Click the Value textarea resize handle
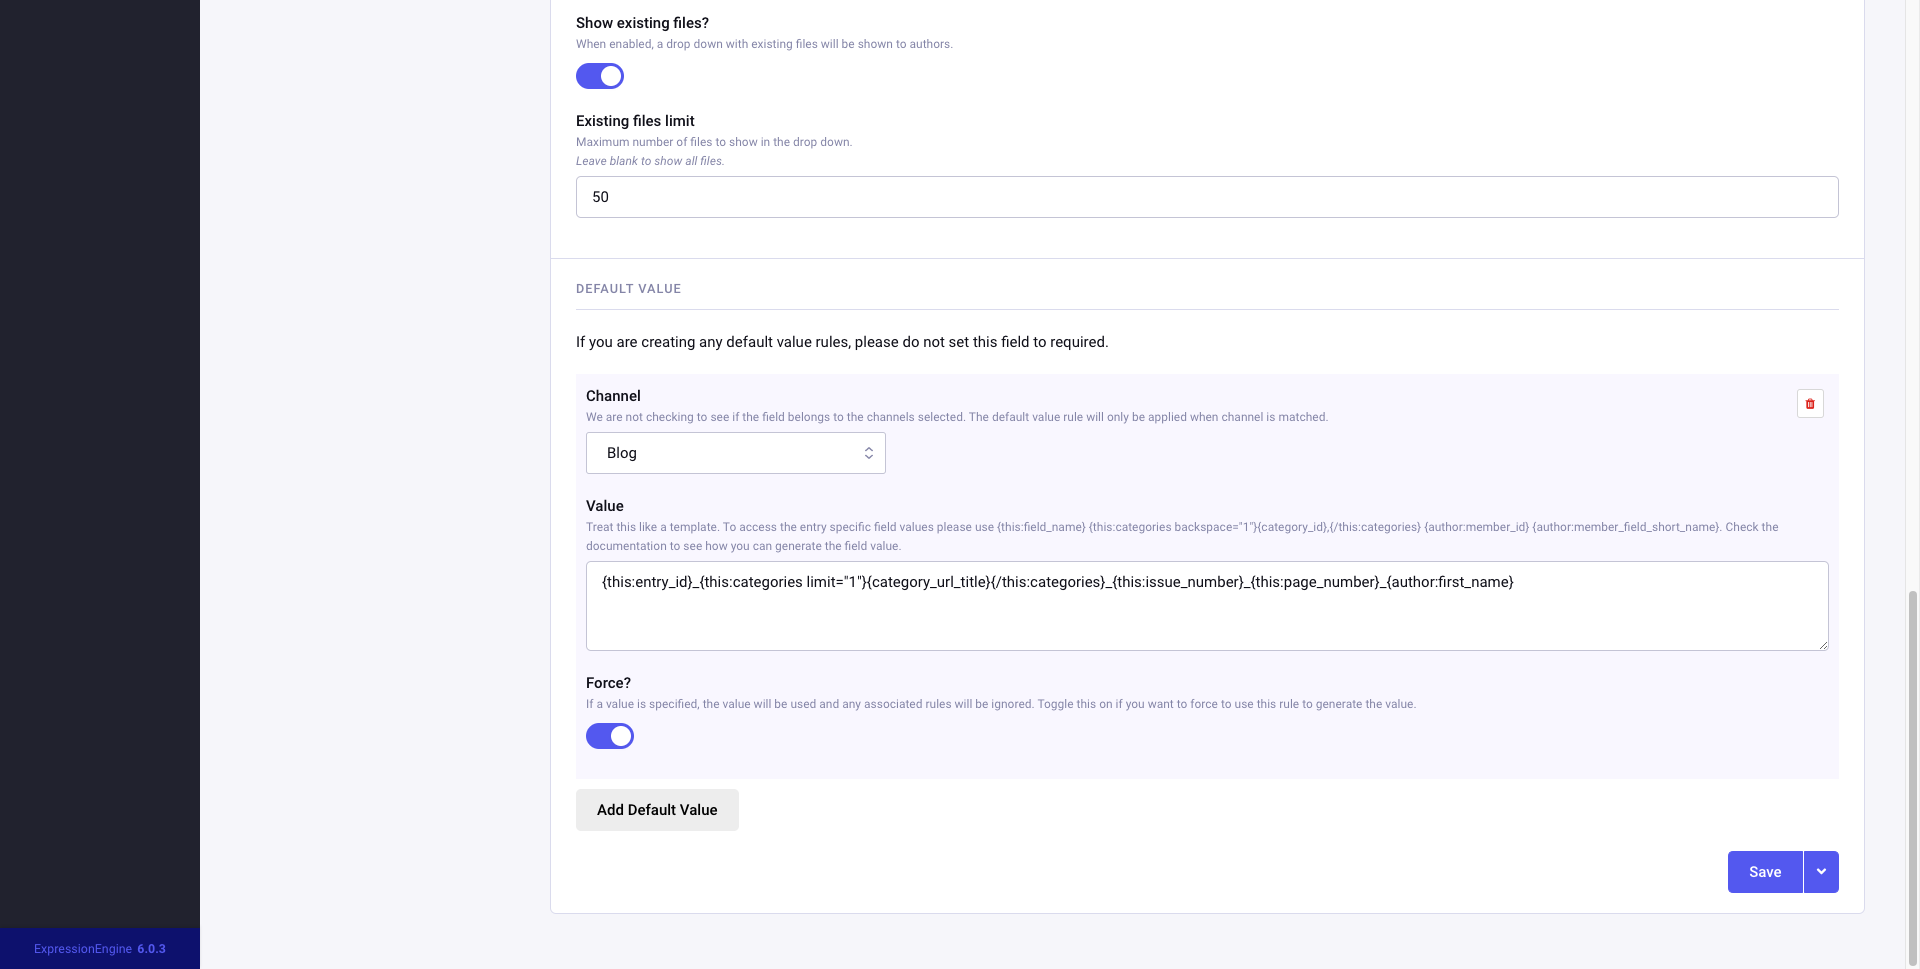 pos(1823,645)
